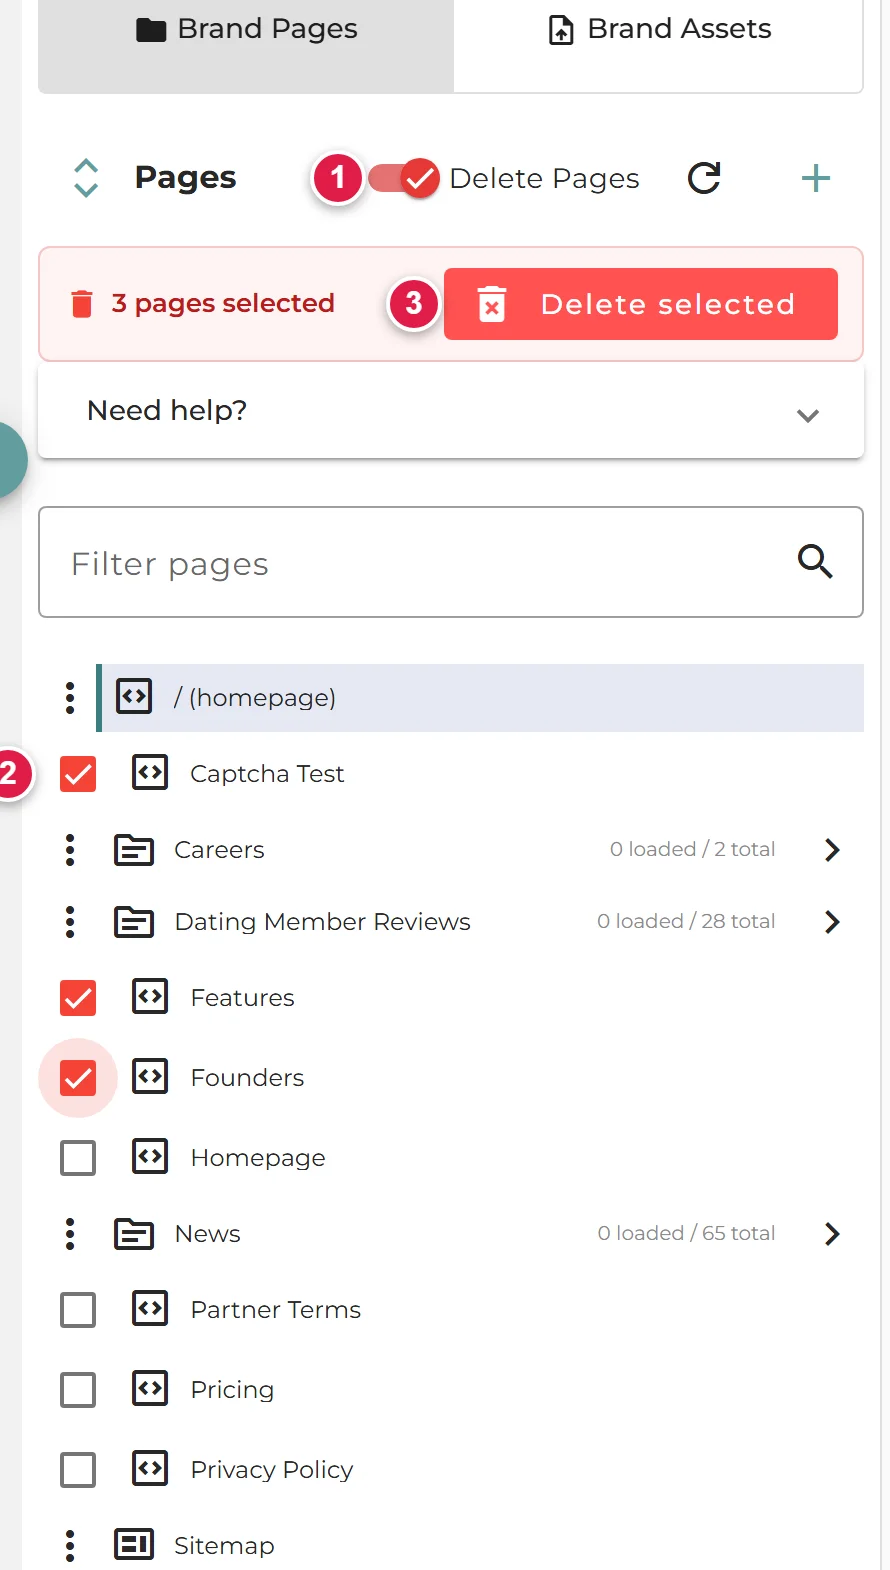The image size is (890, 1570).
Task: Check the Pricing checkbox
Action: pyautogui.click(x=78, y=1390)
